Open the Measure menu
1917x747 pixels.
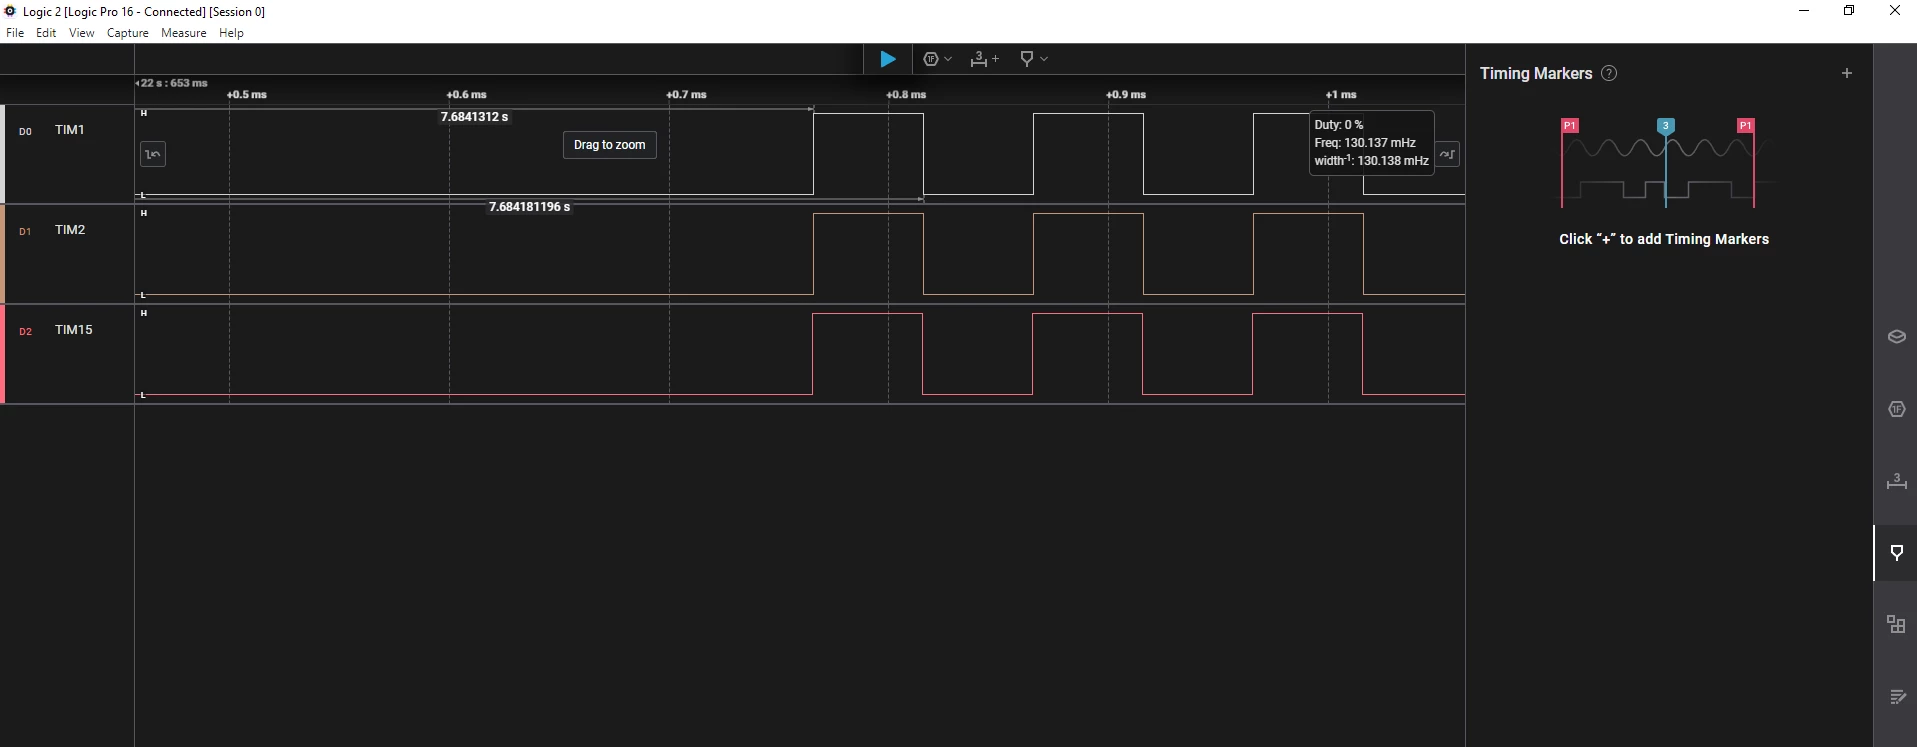(184, 33)
